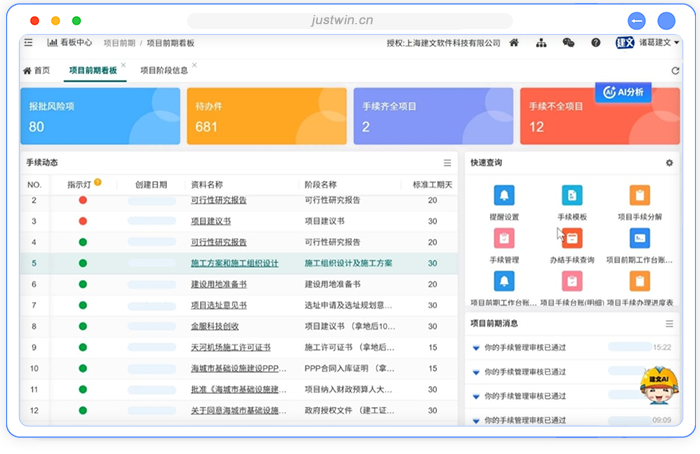
Task: Open the 快速查询 settings gear
Action: [669, 163]
